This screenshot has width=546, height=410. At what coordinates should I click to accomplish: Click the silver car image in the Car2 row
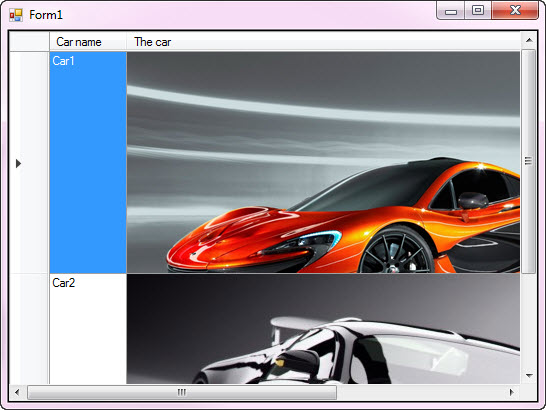tap(323, 329)
